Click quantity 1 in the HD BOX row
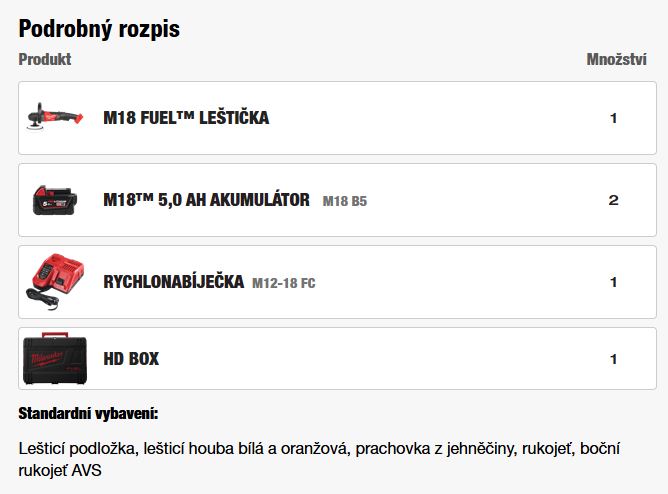Screen dimensions: 668x494 coord(613,359)
